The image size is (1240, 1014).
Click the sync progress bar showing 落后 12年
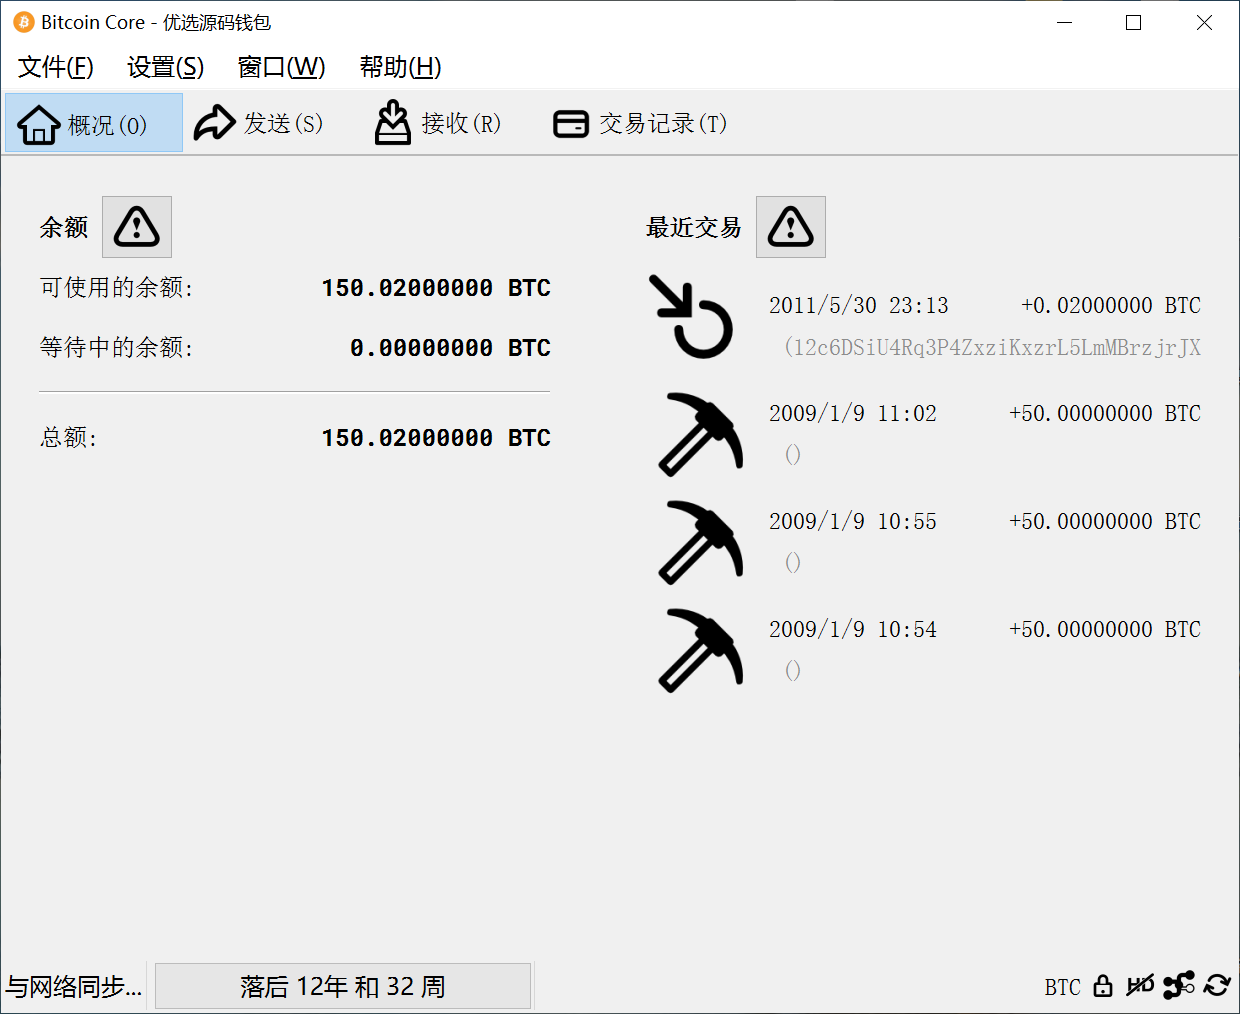pos(342,987)
